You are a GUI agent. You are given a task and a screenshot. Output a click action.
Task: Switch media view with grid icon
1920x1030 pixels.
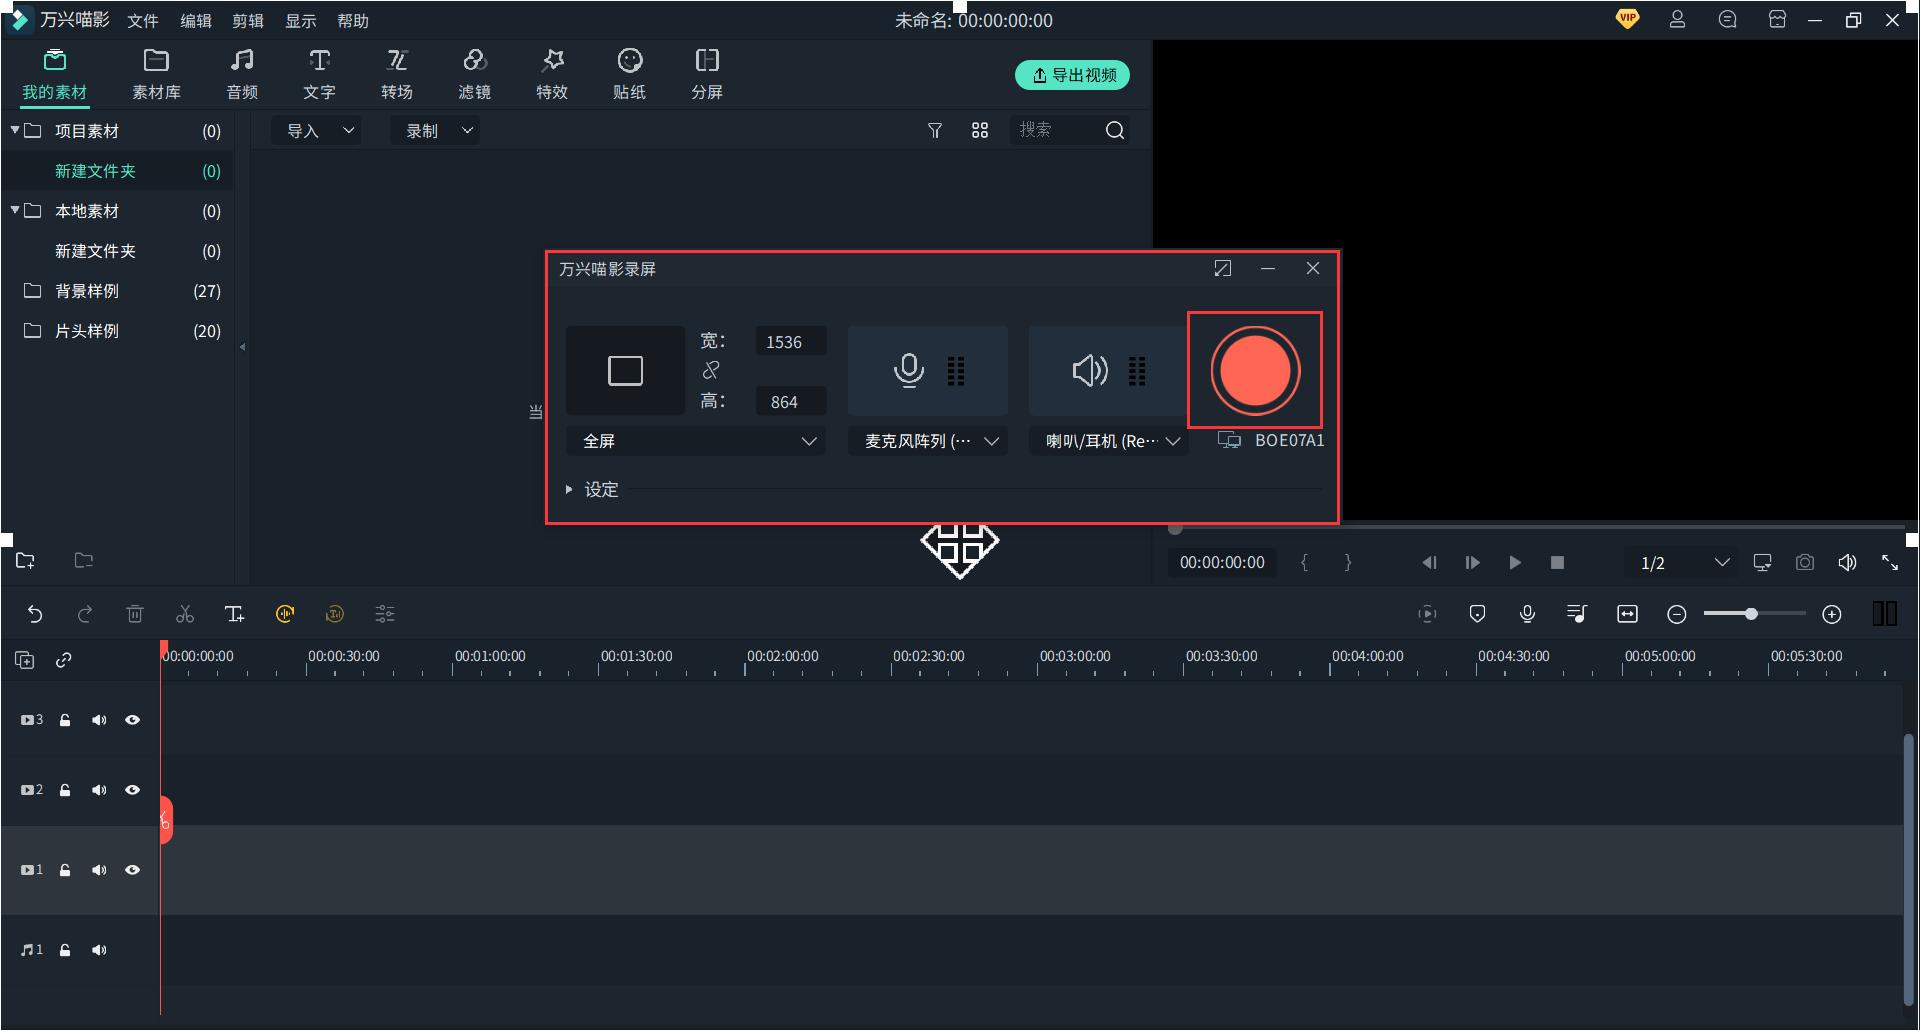tap(980, 130)
